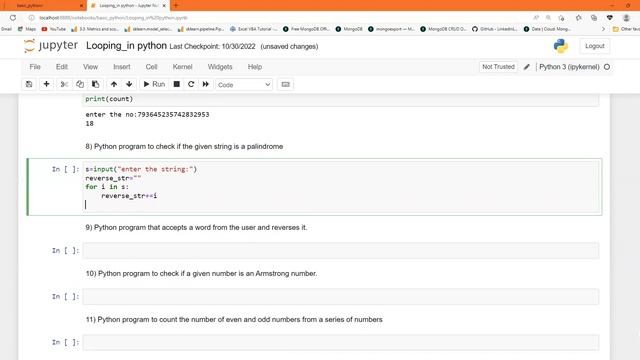Move selected cell down arrow

(129, 84)
